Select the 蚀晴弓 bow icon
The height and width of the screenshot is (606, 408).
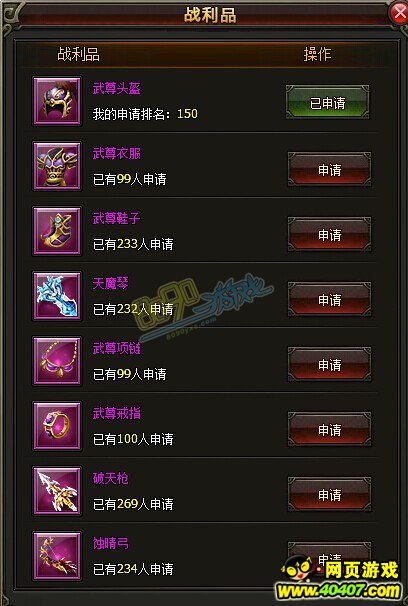tap(57, 555)
